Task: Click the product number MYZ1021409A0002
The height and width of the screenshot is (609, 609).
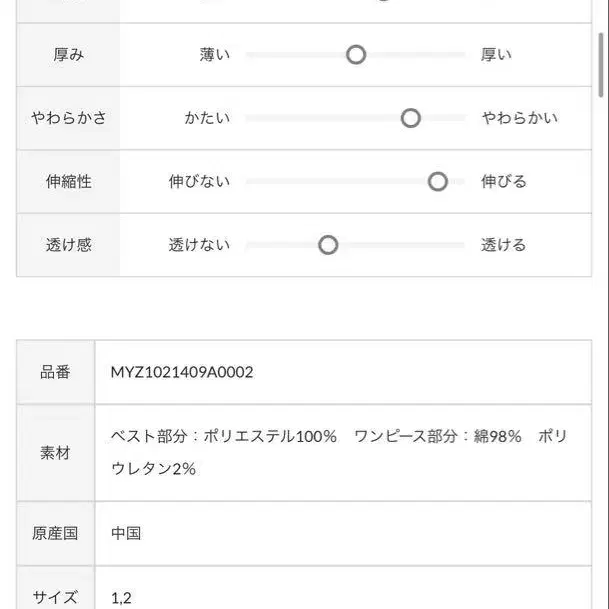Action: 182,372
